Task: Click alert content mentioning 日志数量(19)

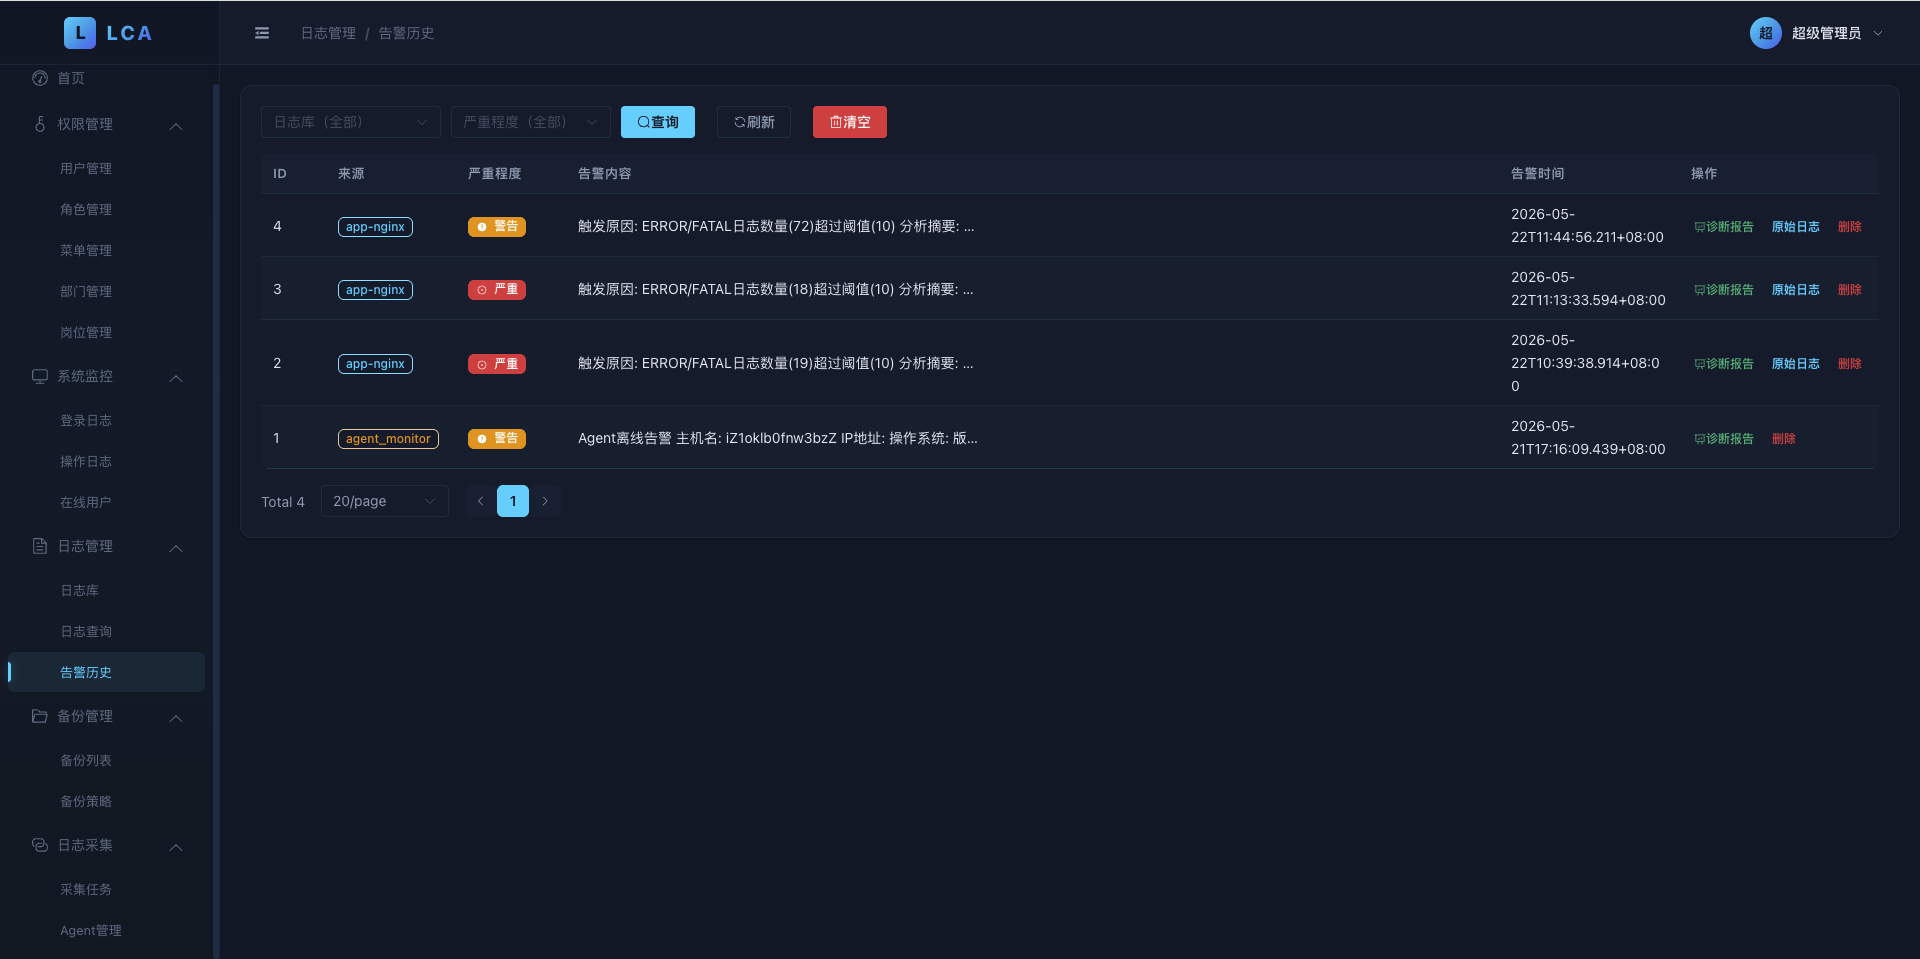Action: [776, 364]
